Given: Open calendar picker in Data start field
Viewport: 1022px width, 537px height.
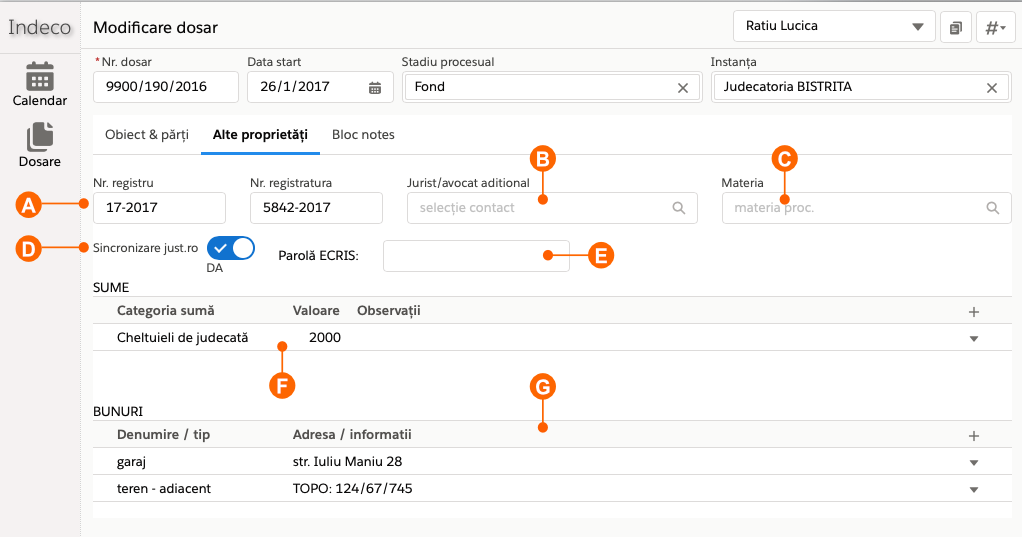Looking at the screenshot, I should click(375, 88).
